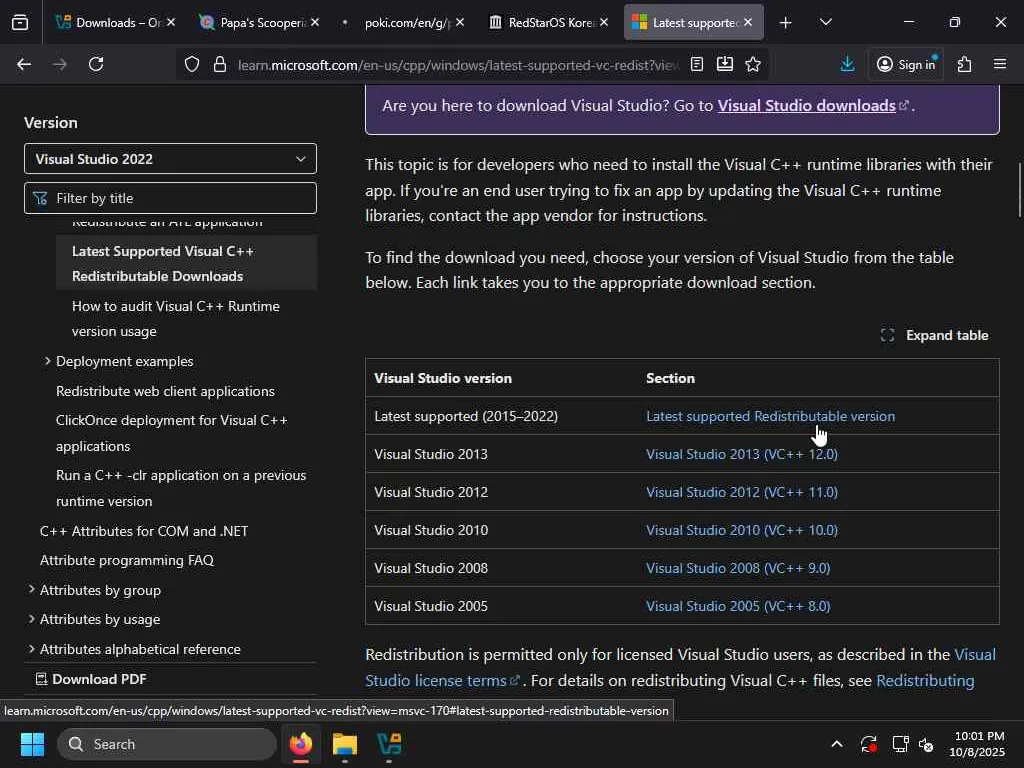Bookmark this page with star icon
This screenshot has height=768, width=1024.
click(x=753, y=64)
